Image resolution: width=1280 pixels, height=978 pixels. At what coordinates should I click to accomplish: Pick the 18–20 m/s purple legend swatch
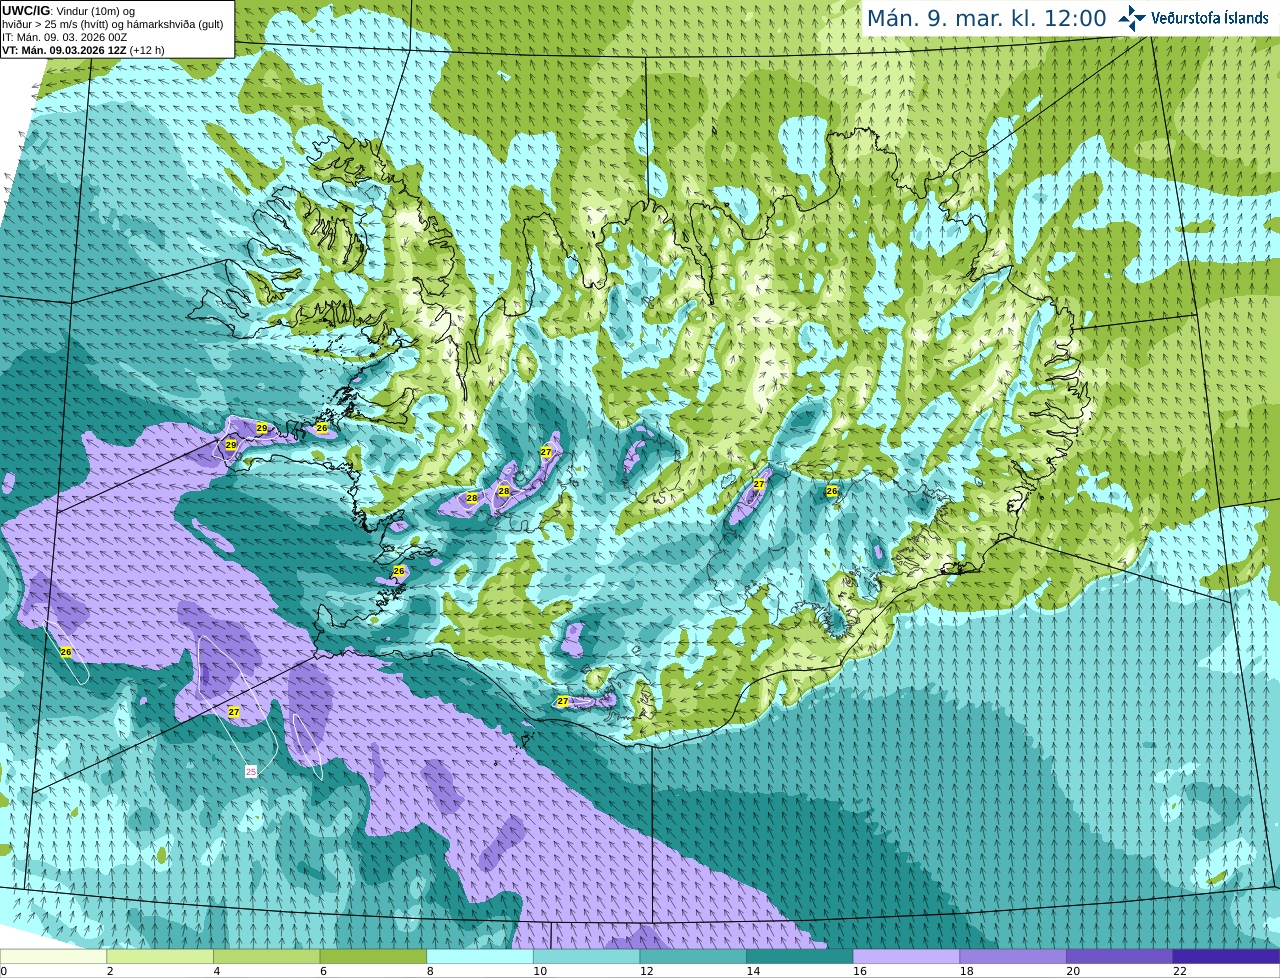point(1013,956)
